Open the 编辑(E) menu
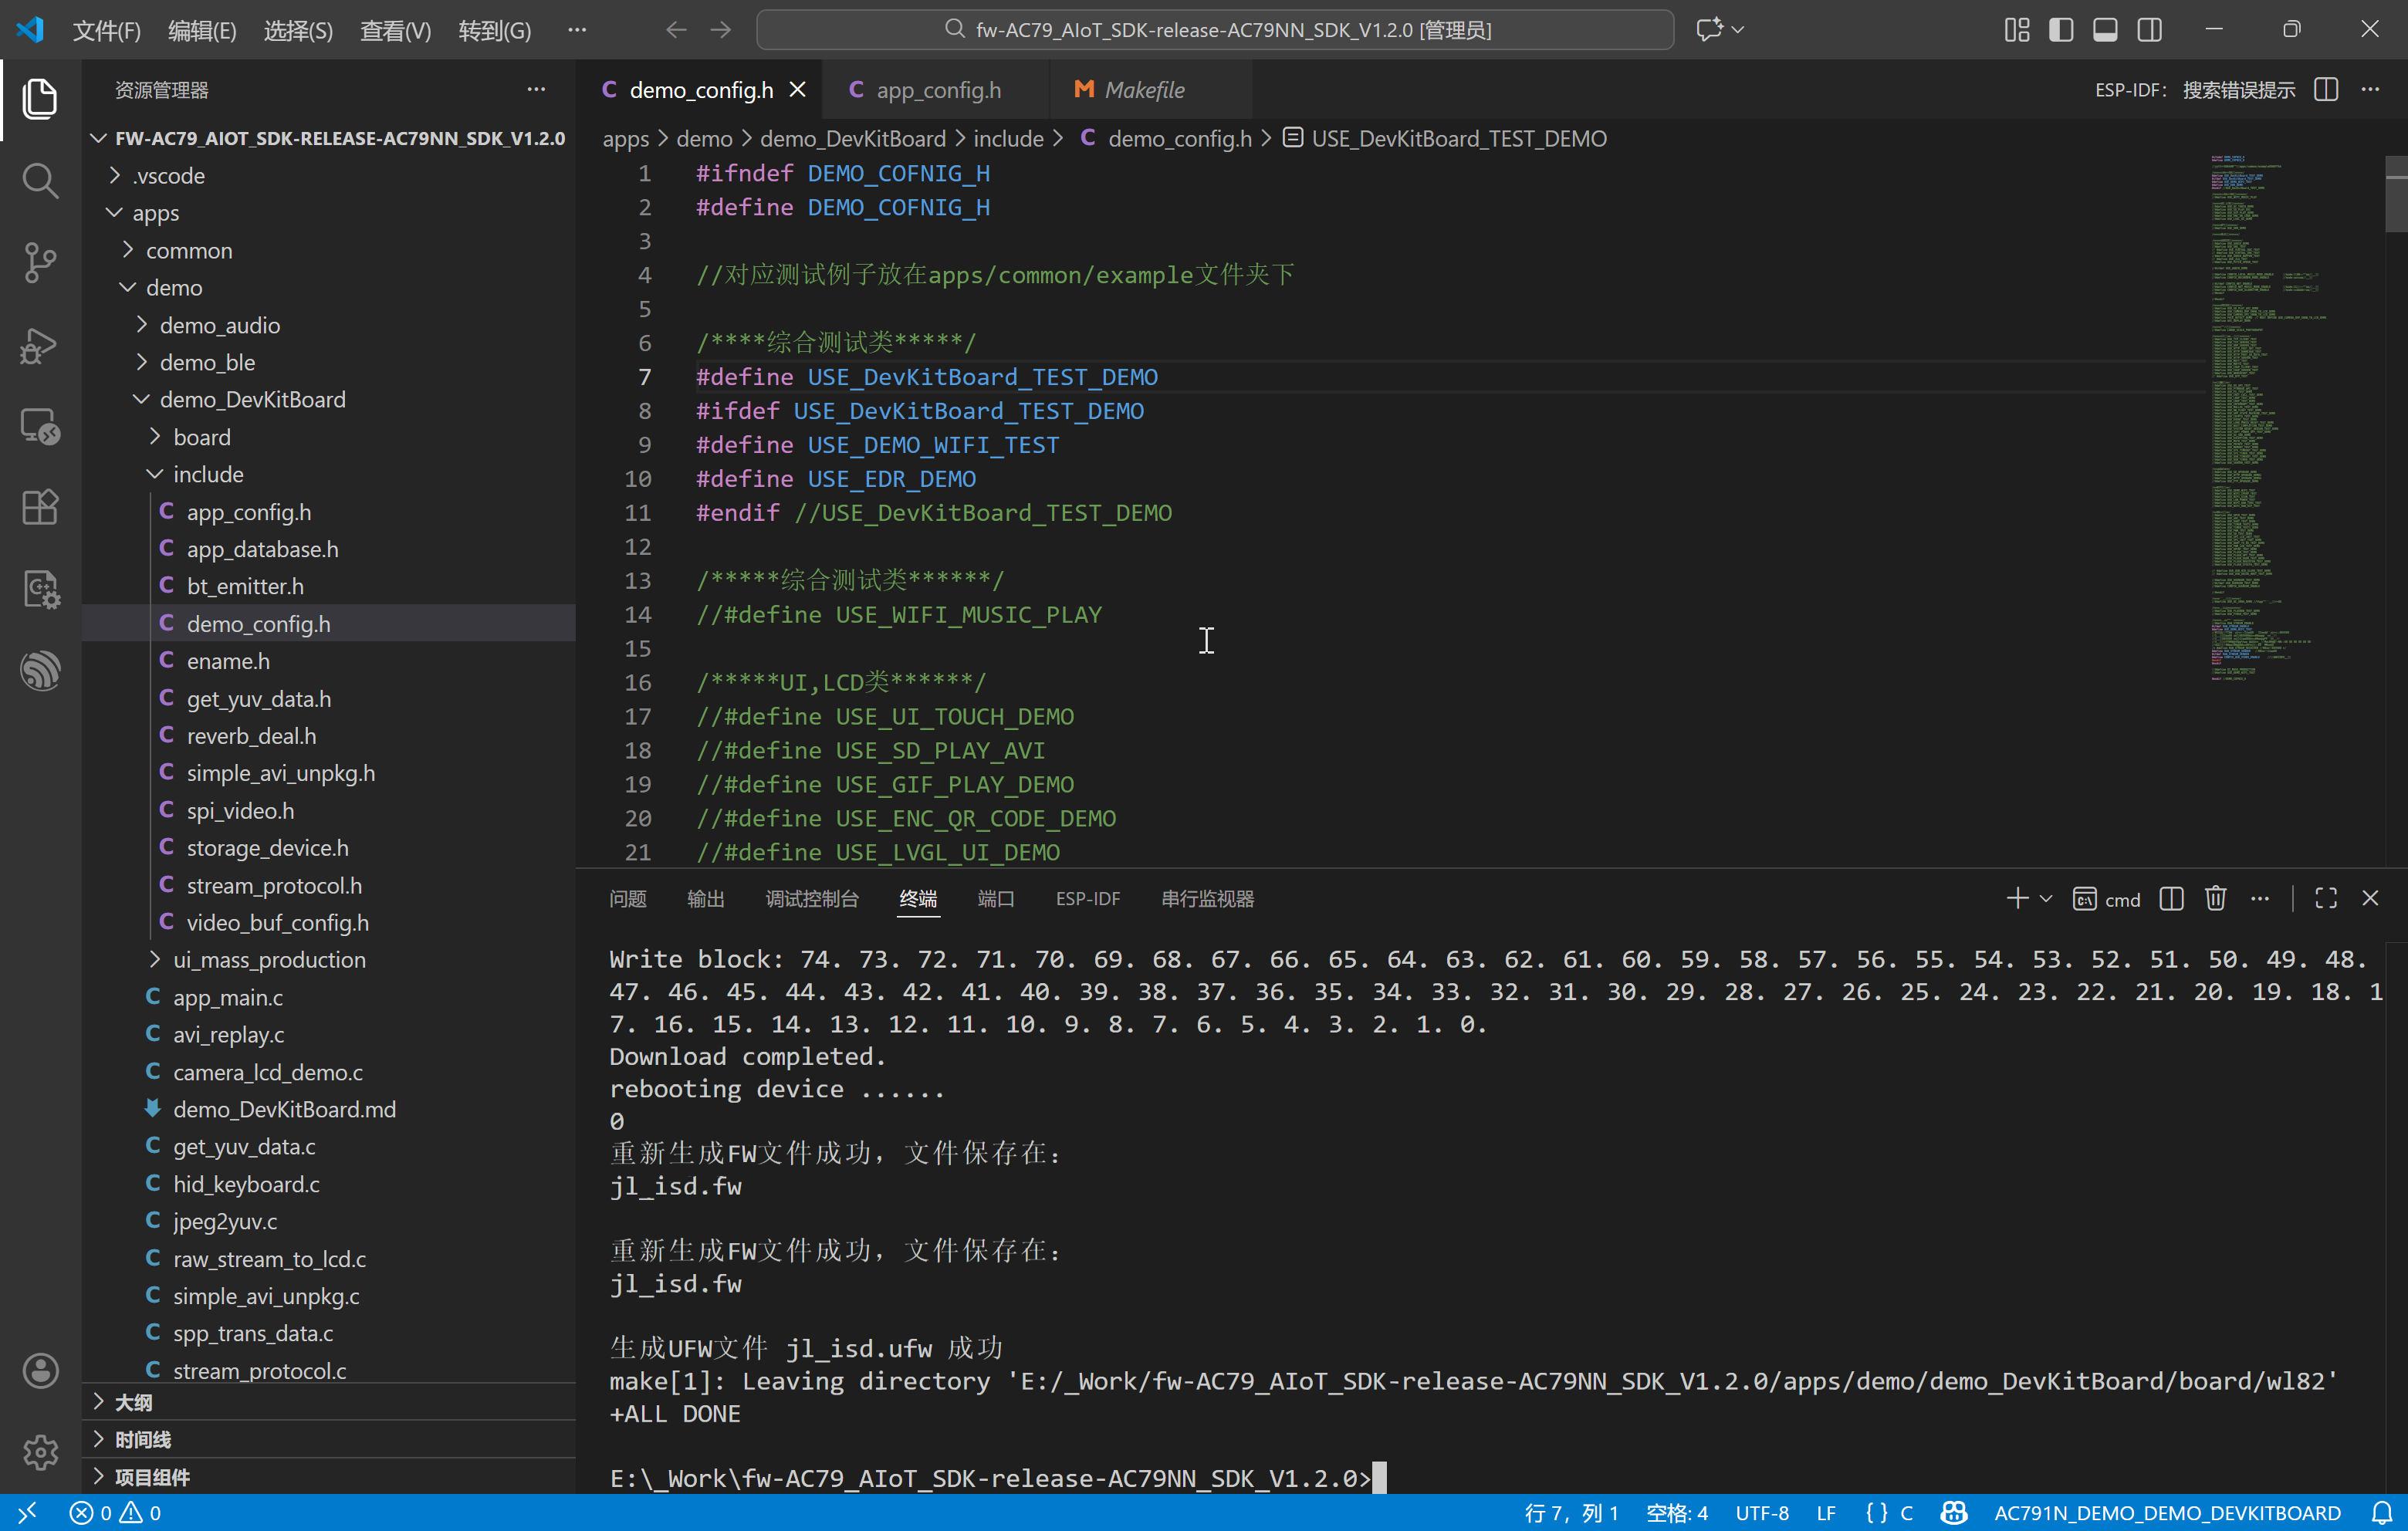2408x1531 pixels. [x=202, y=30]
